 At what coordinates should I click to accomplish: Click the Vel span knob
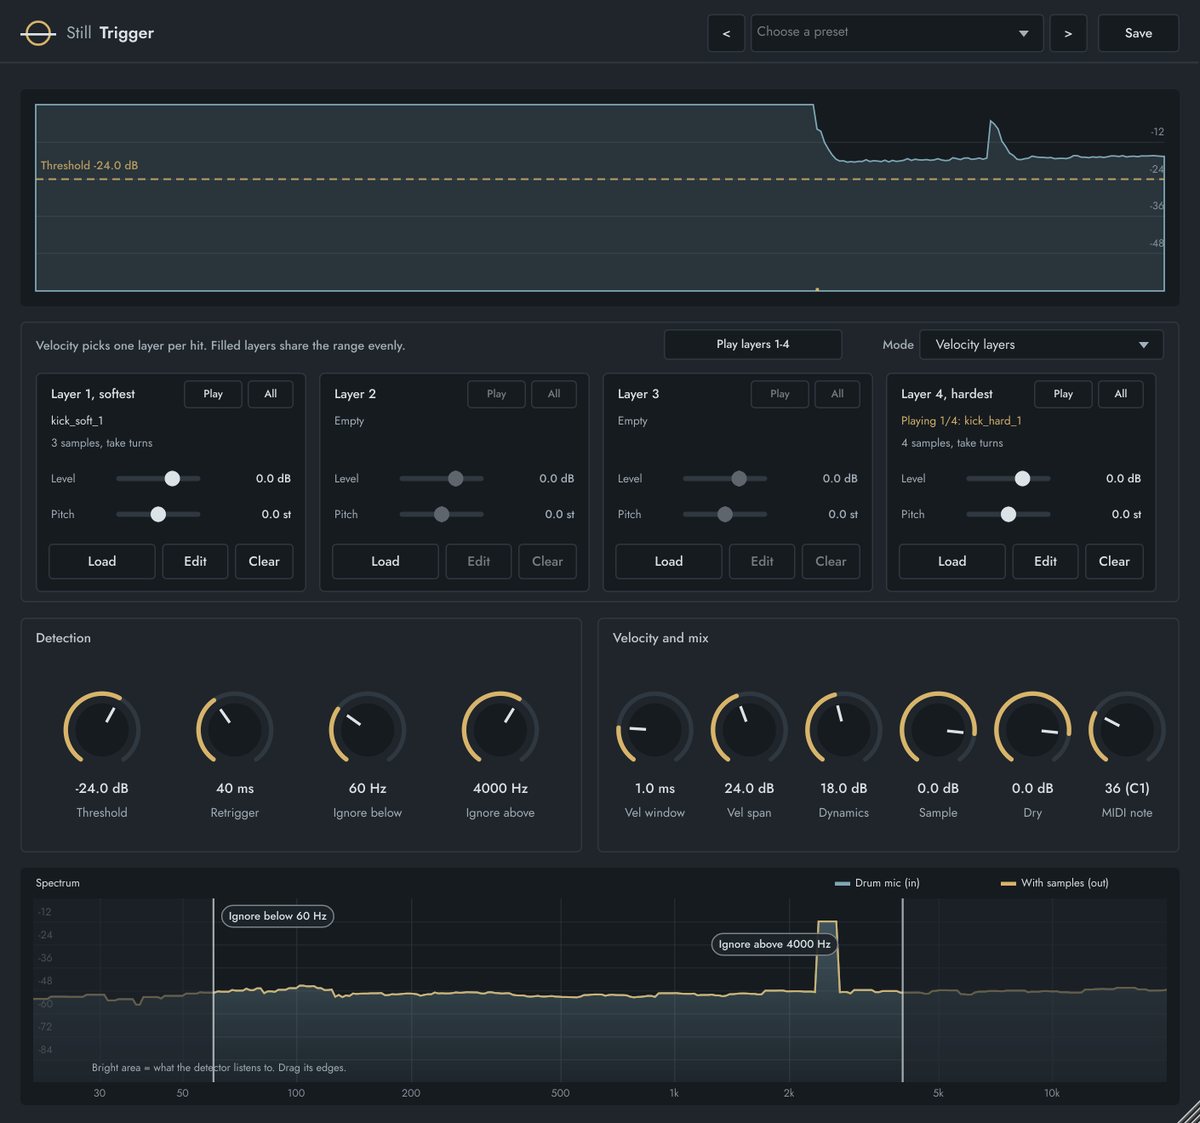pos(749,729)
